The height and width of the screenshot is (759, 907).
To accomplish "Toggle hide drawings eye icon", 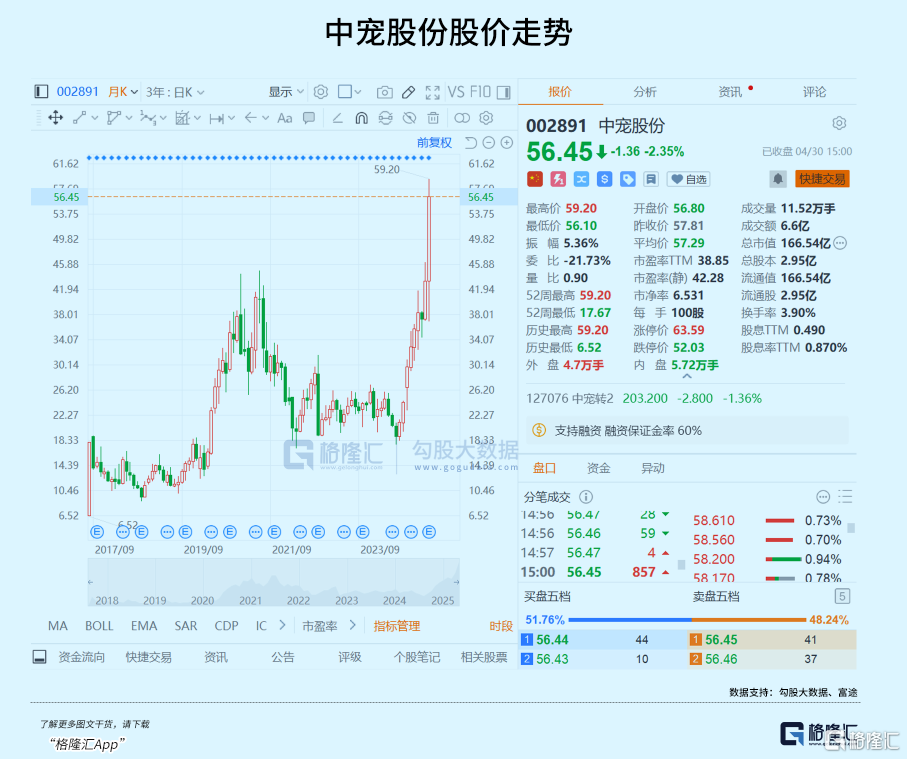I will [x=409, y=118].
